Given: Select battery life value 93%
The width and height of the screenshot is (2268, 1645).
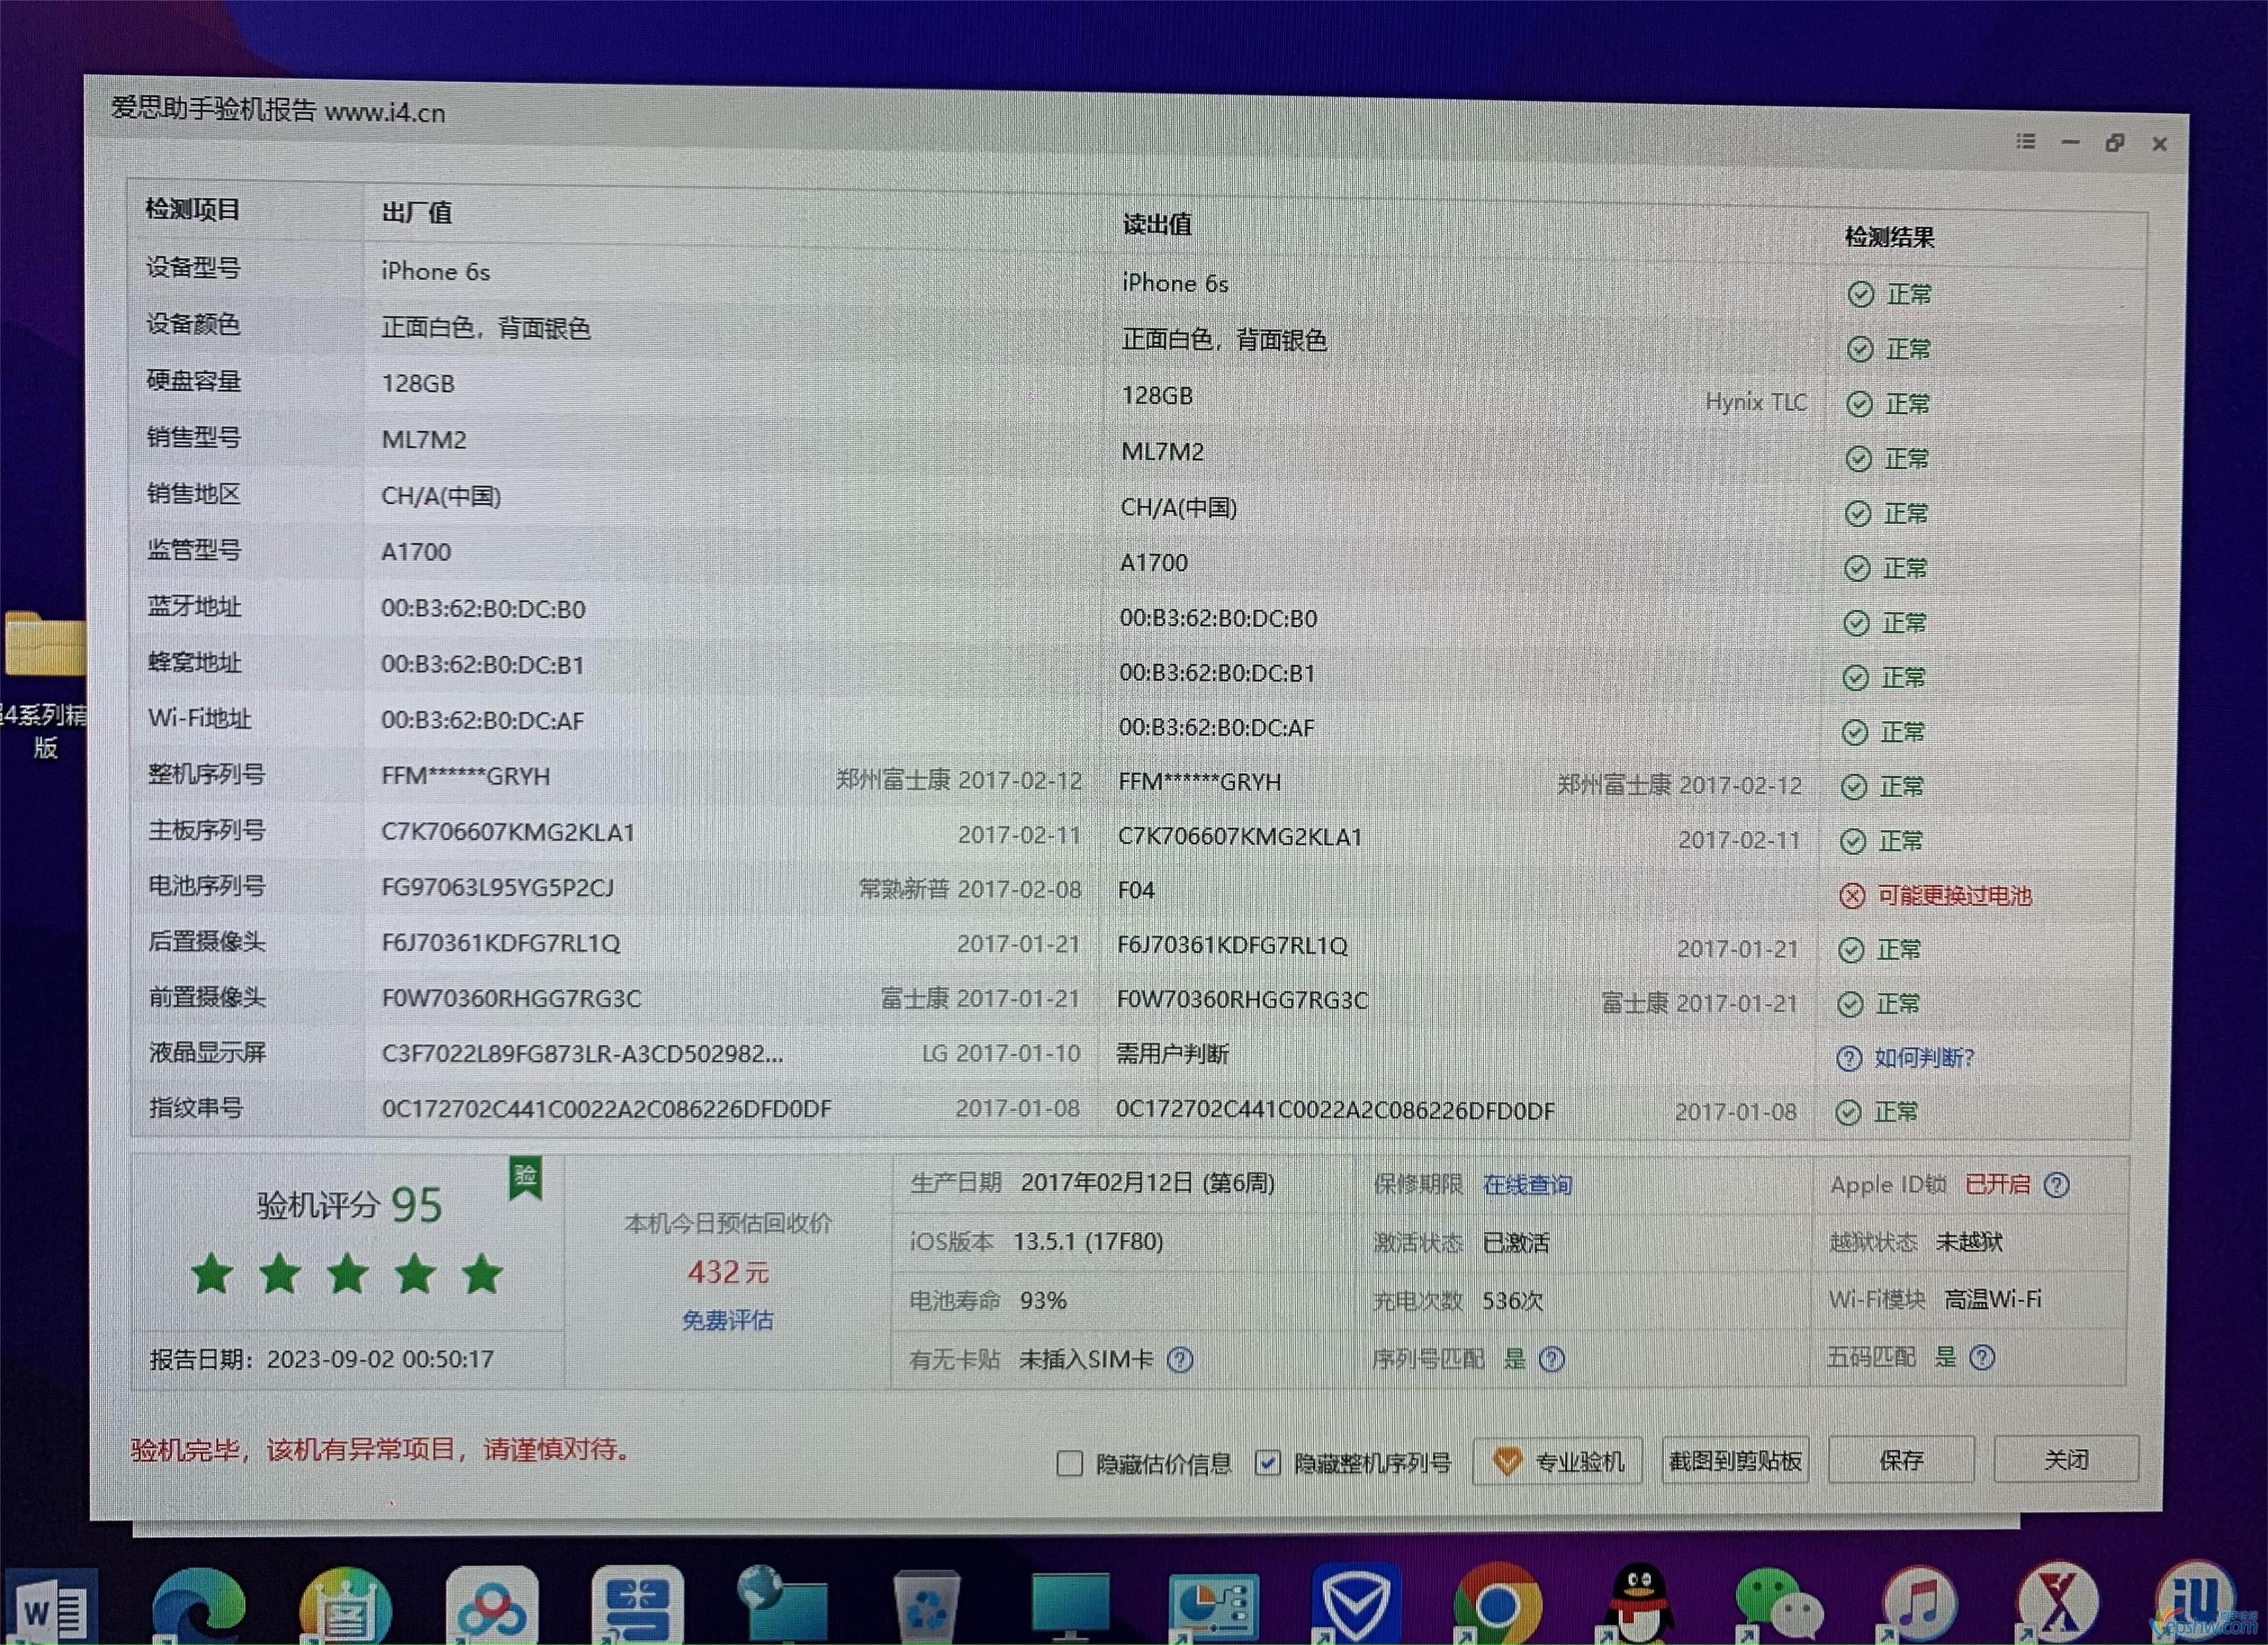Looking at the screenshot, I should point(1043,1301).
